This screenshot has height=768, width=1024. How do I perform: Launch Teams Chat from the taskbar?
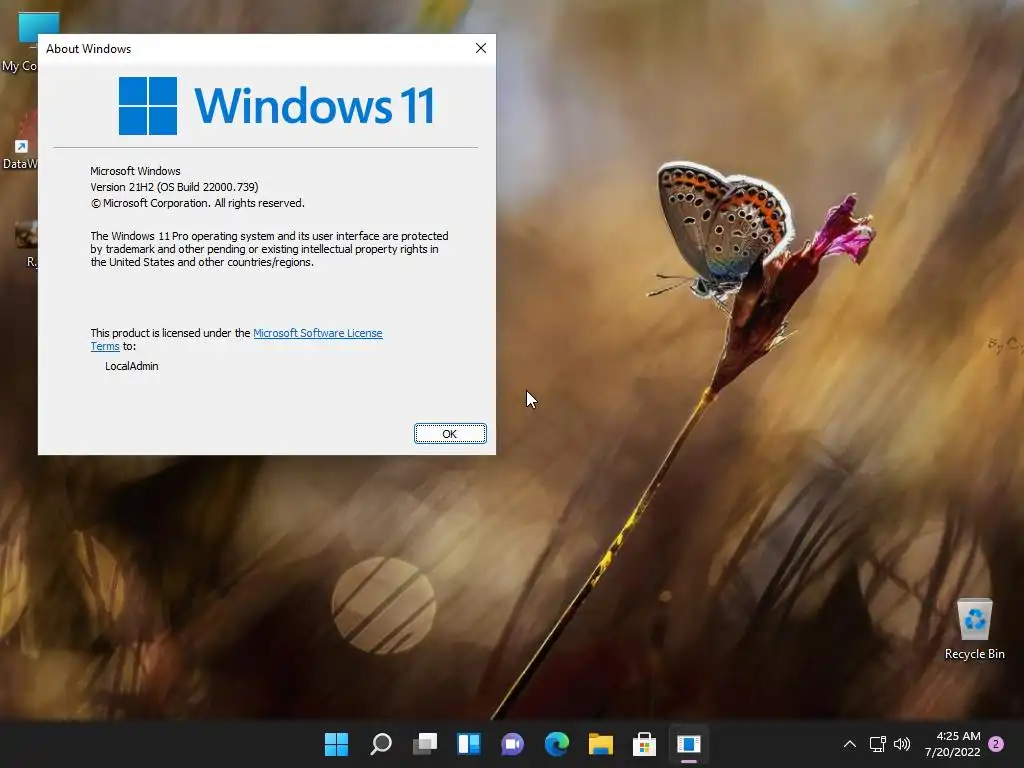click(513, 744)
